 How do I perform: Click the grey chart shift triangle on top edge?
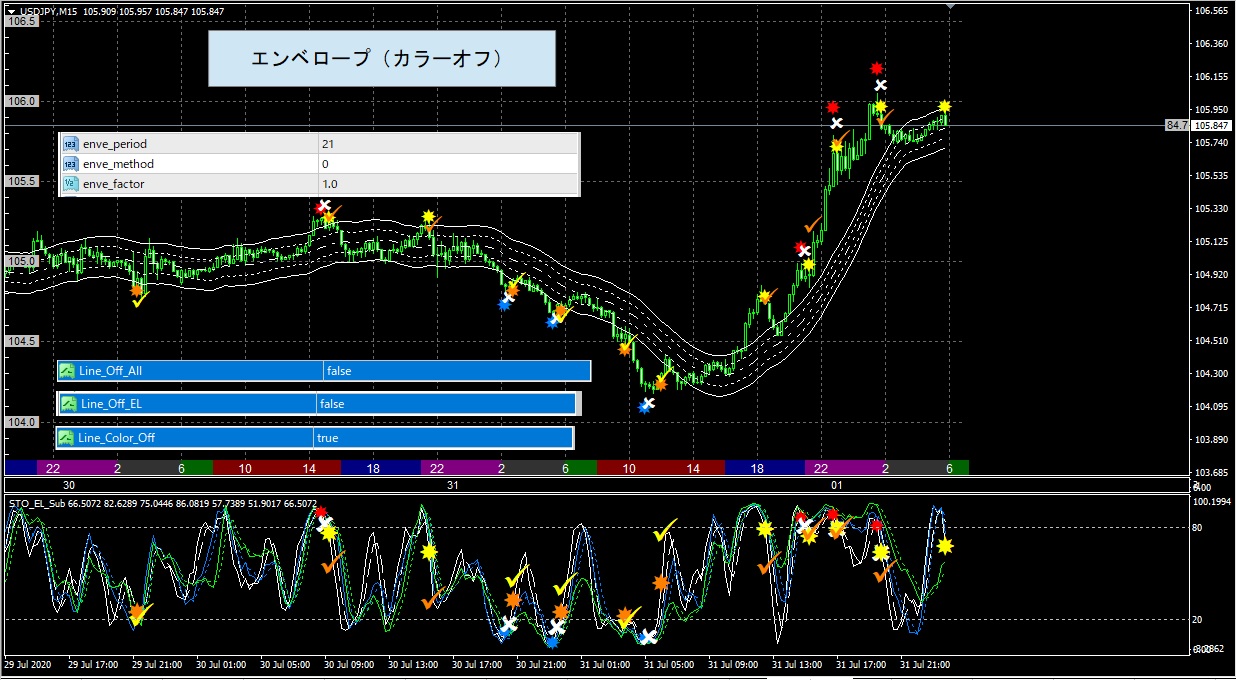point(949,6)
